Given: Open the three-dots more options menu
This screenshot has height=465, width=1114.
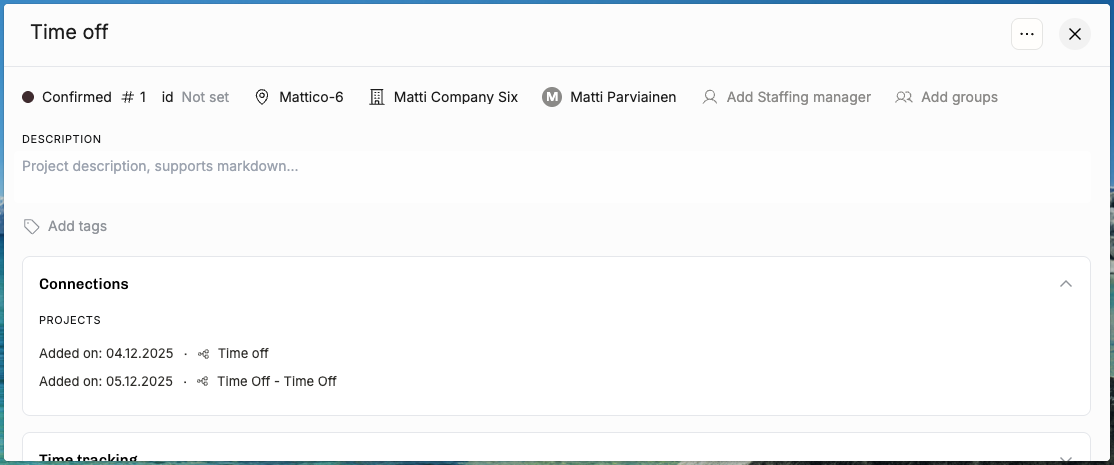Looking at the screenshot, I should [x=1027, y=34].
